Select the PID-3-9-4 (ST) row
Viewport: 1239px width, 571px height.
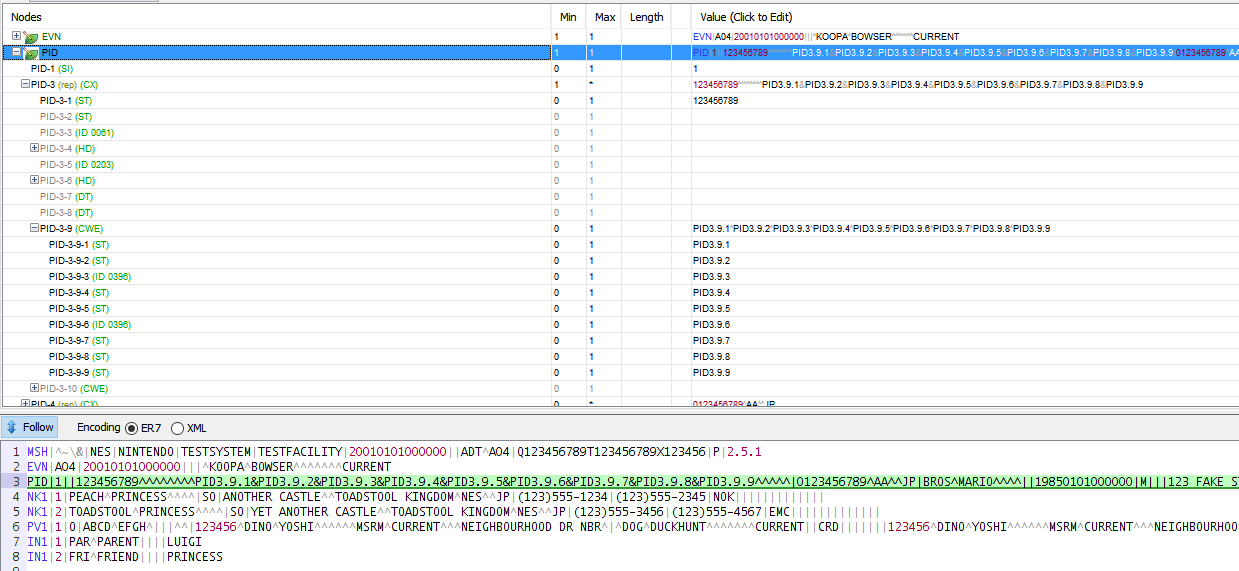tap(275, 293)
